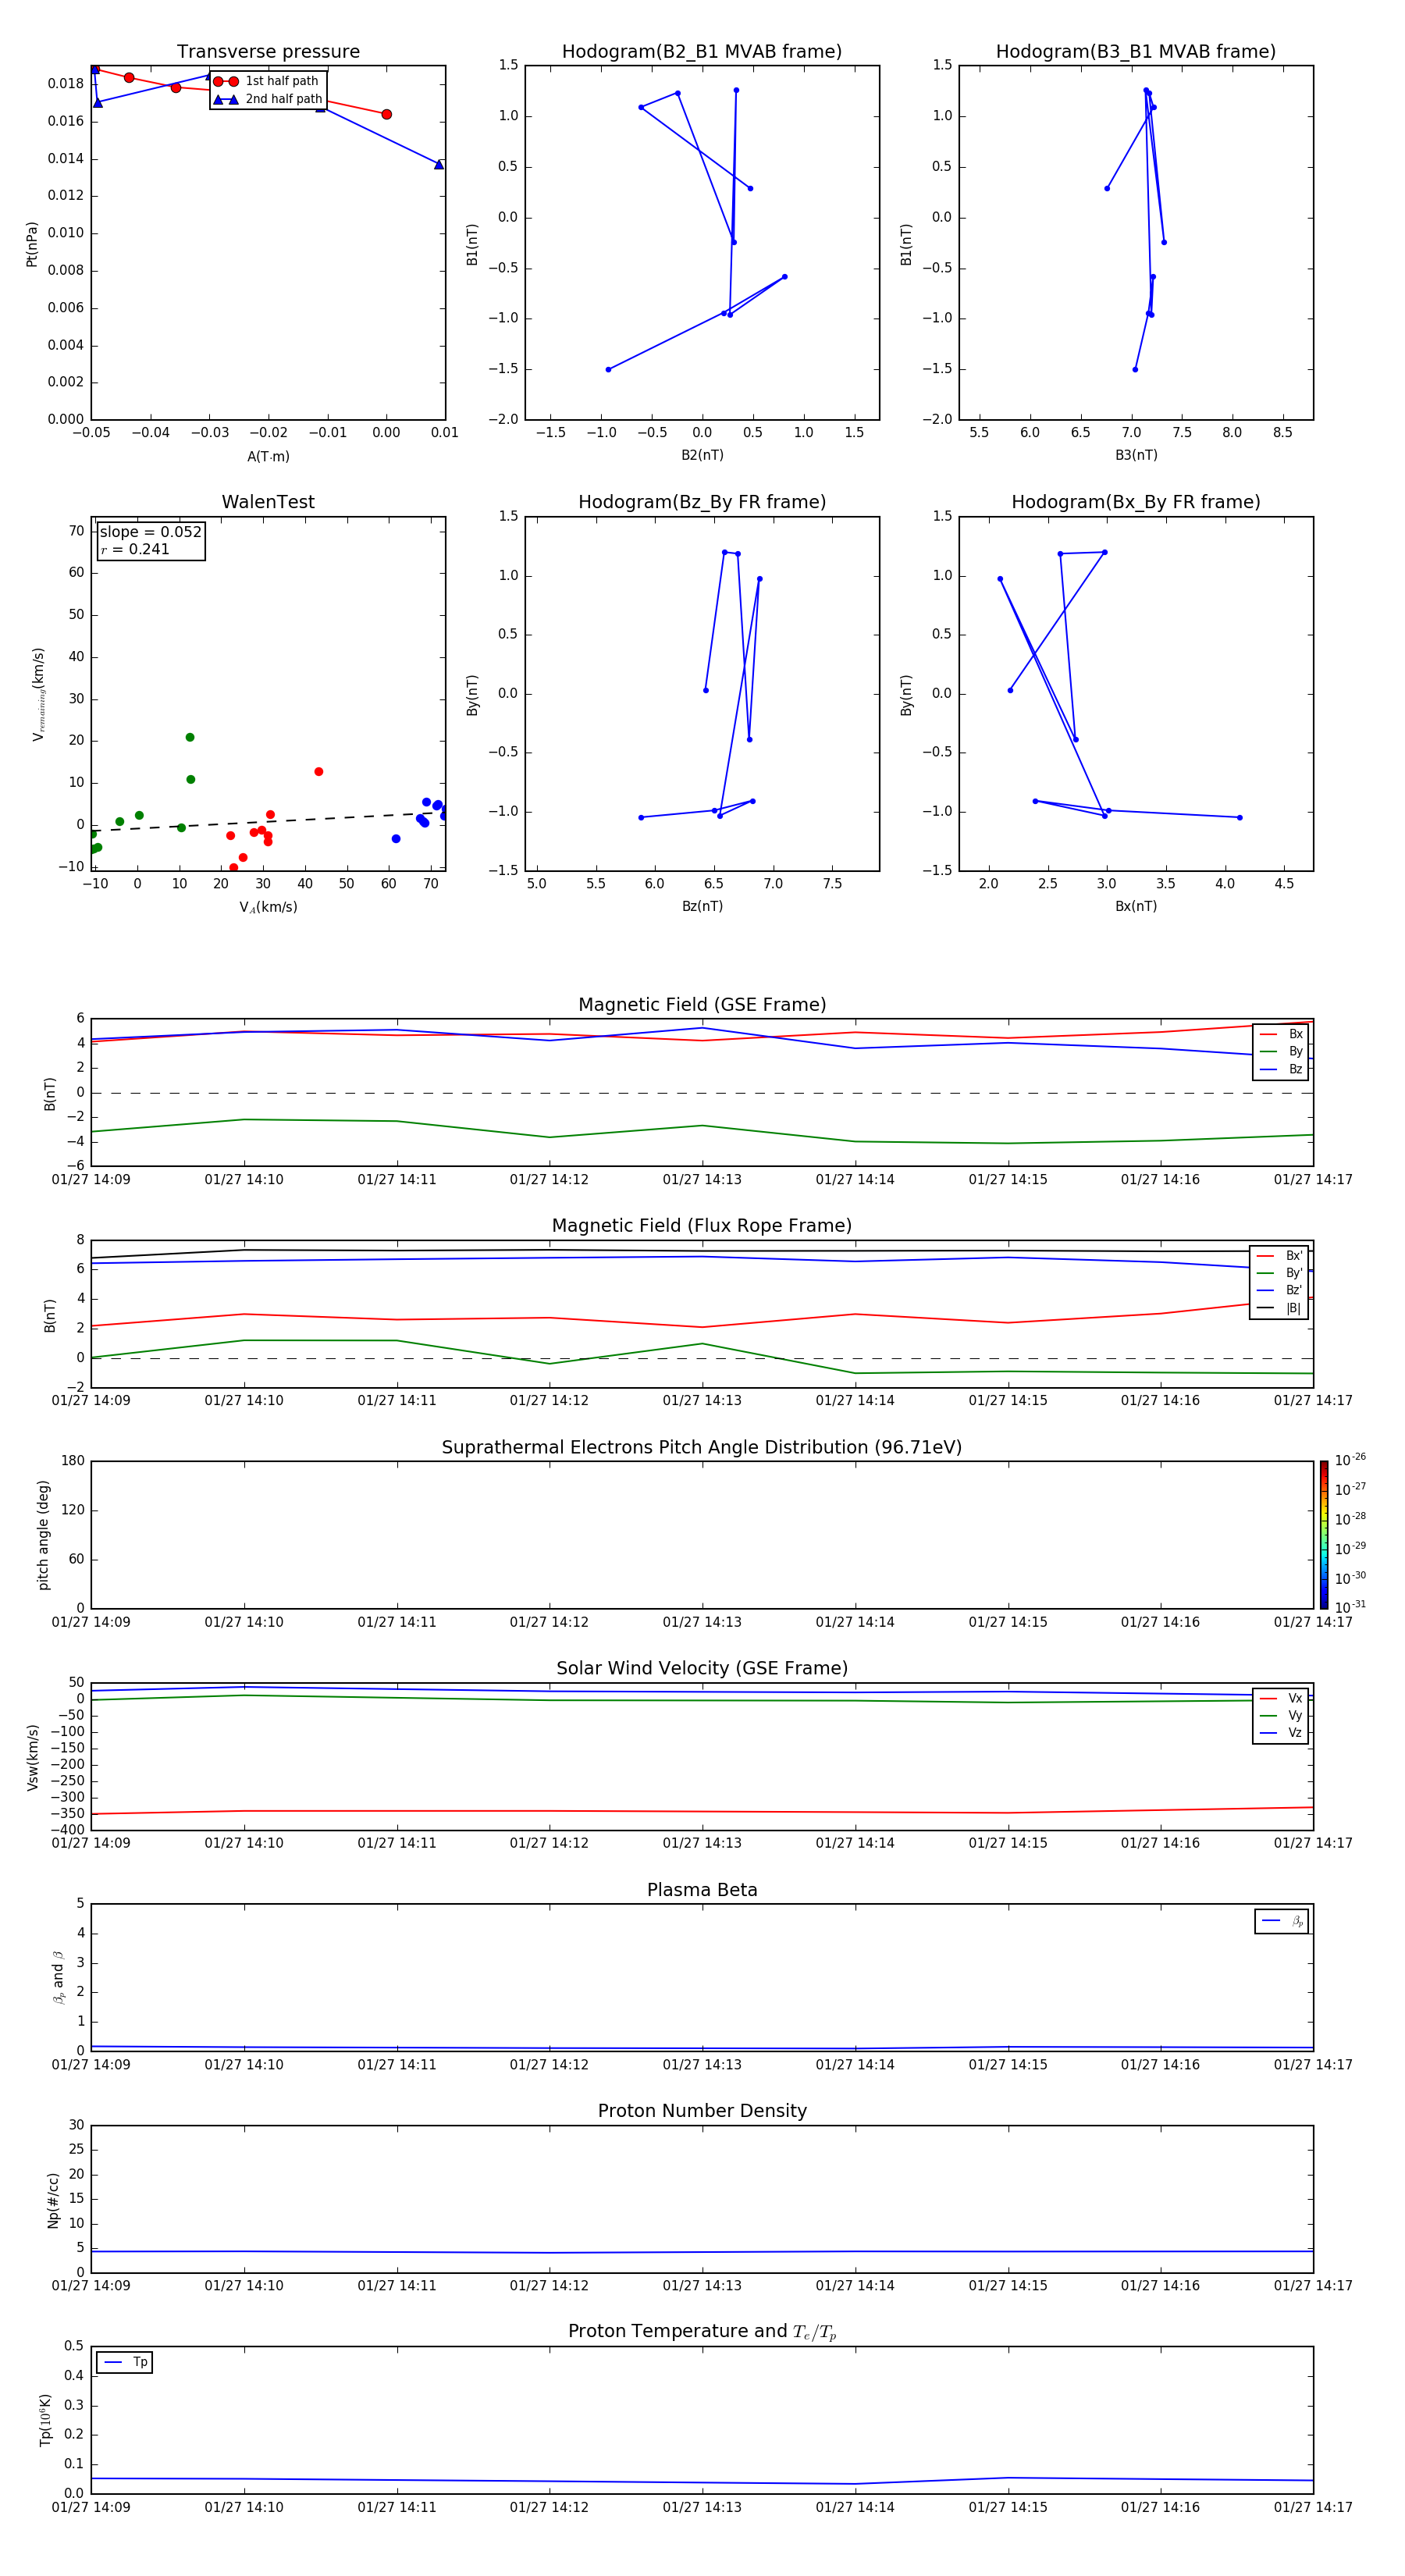Click 'Bx' legend entry in GSE plot
1405x2576 pixels.
(x=1281, y=1034)
